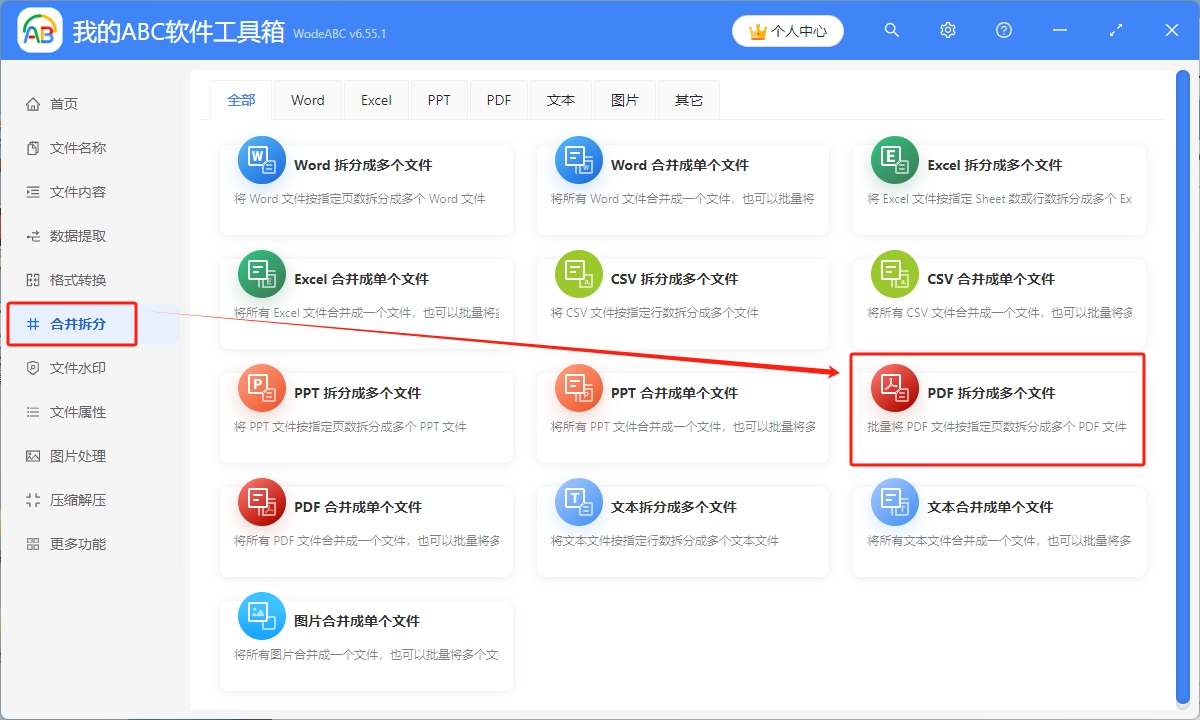Open the PDF 拆分成多个文件 tool
1200x720 pixels.
click(997, 410)
